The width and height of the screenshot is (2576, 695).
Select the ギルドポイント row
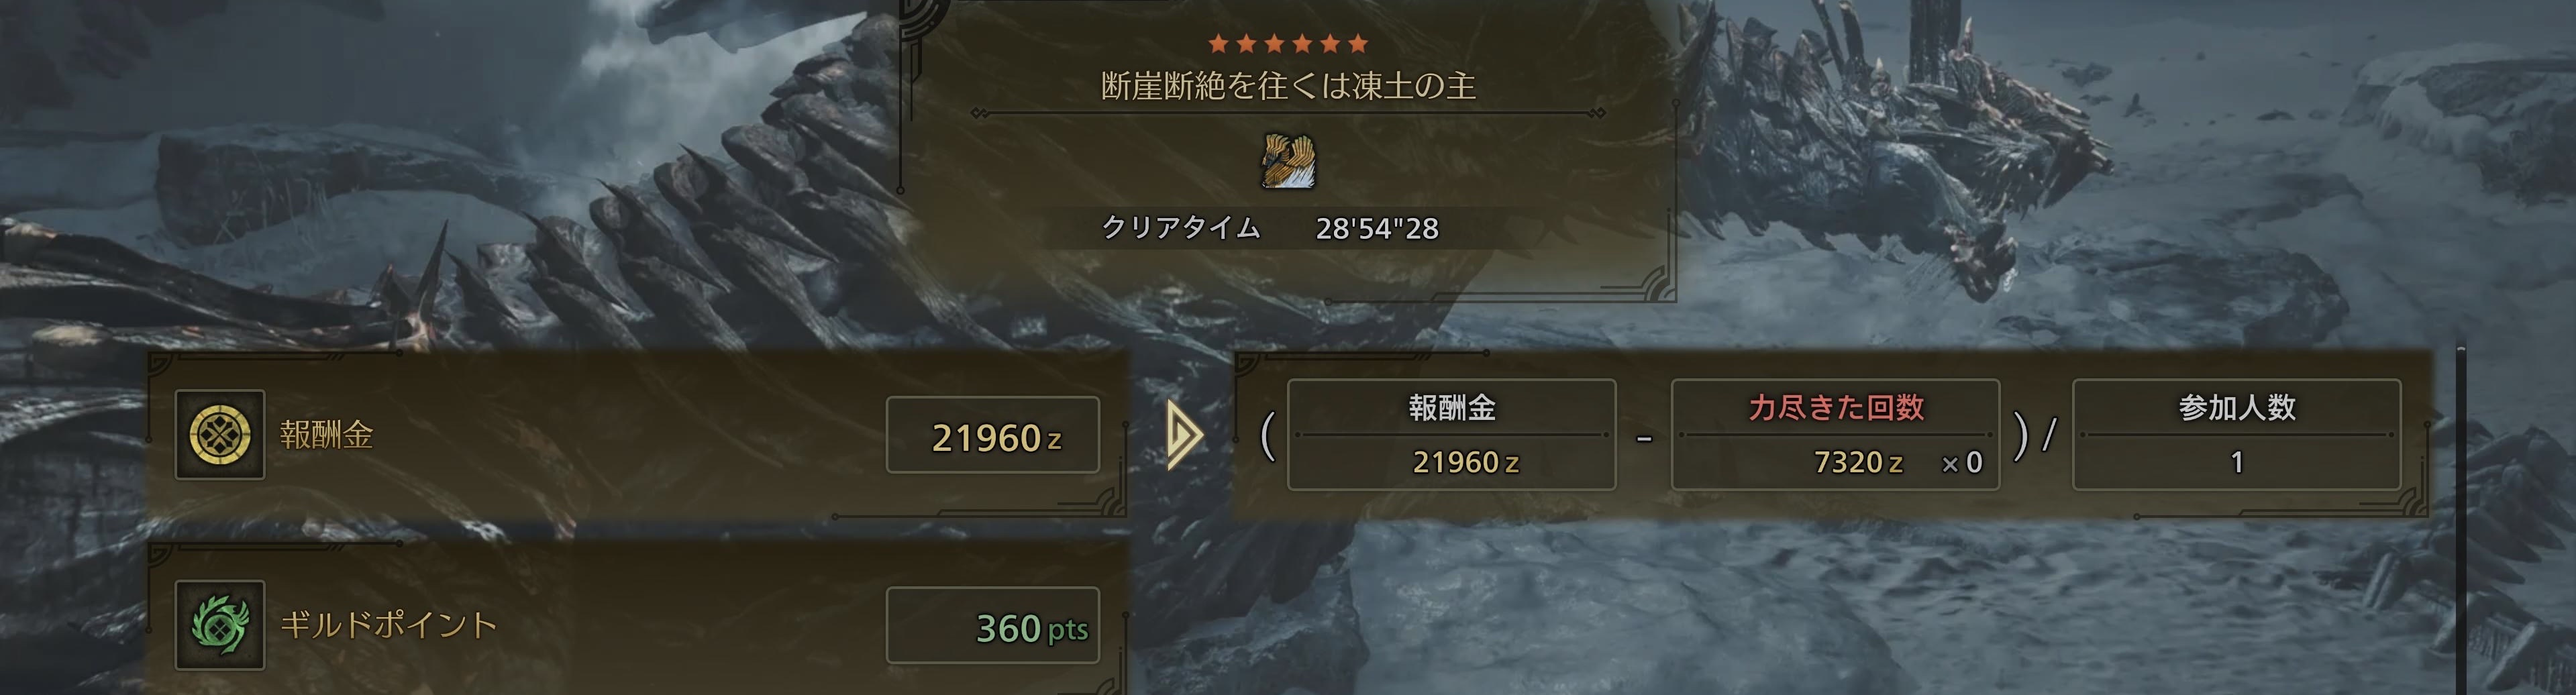tap(638, 620)
